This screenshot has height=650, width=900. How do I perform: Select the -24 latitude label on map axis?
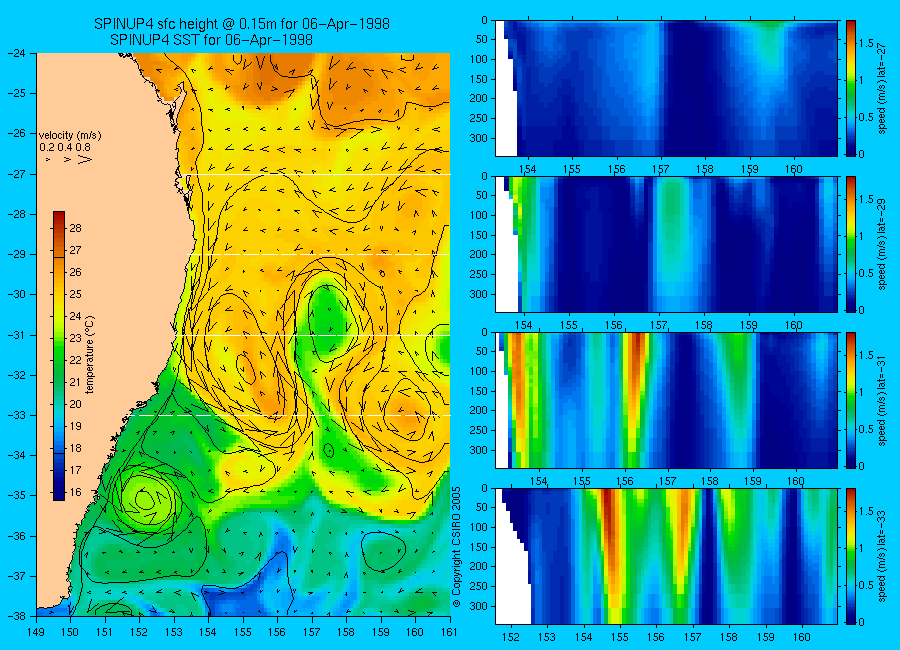[x=17, y=53]
